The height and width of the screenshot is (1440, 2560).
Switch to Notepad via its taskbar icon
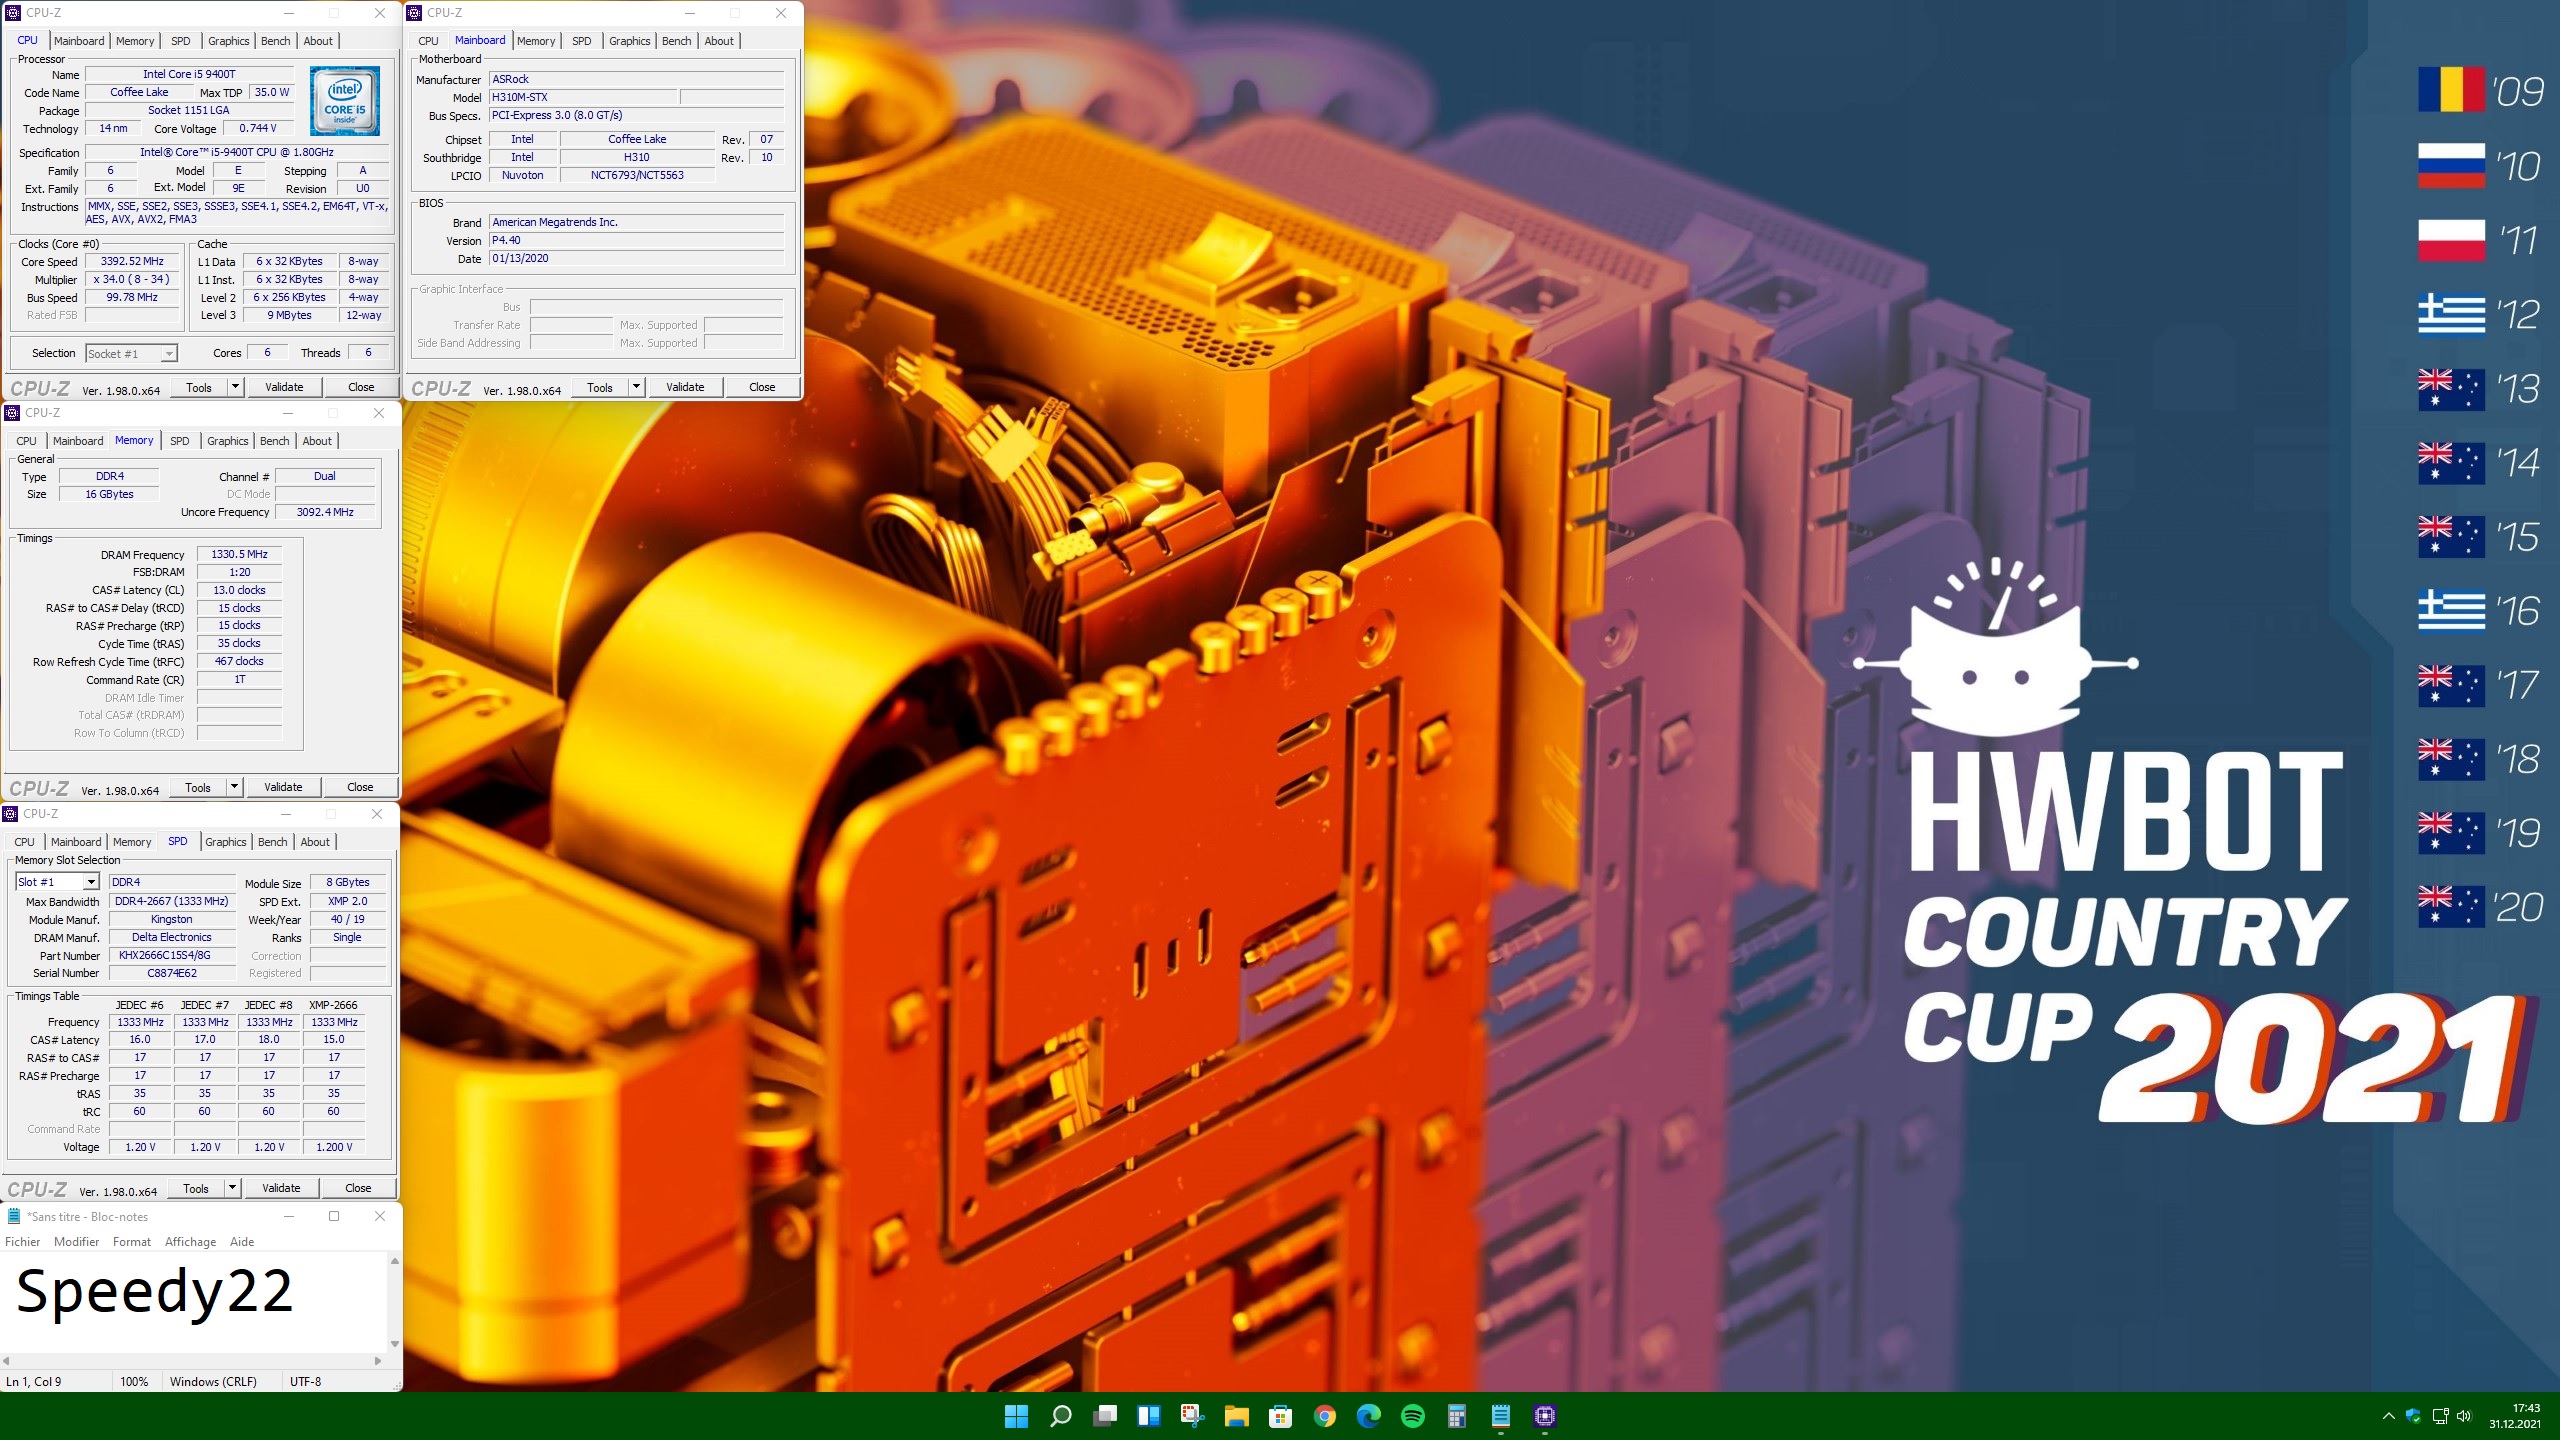tap(1500, 1416)
